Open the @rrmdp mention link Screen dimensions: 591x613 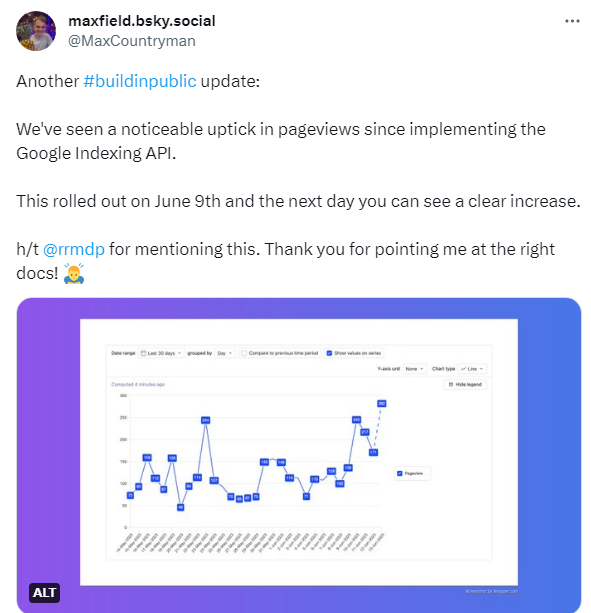click(74, 249)
